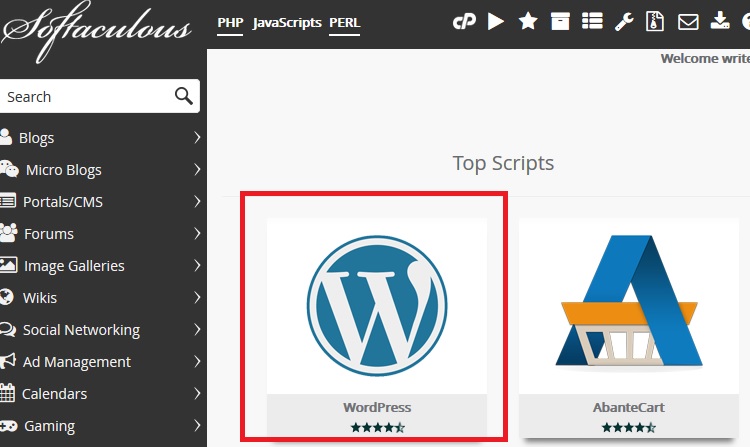Click the Show Demos play icon
The image size is (750, 447).
click(496, 22)
